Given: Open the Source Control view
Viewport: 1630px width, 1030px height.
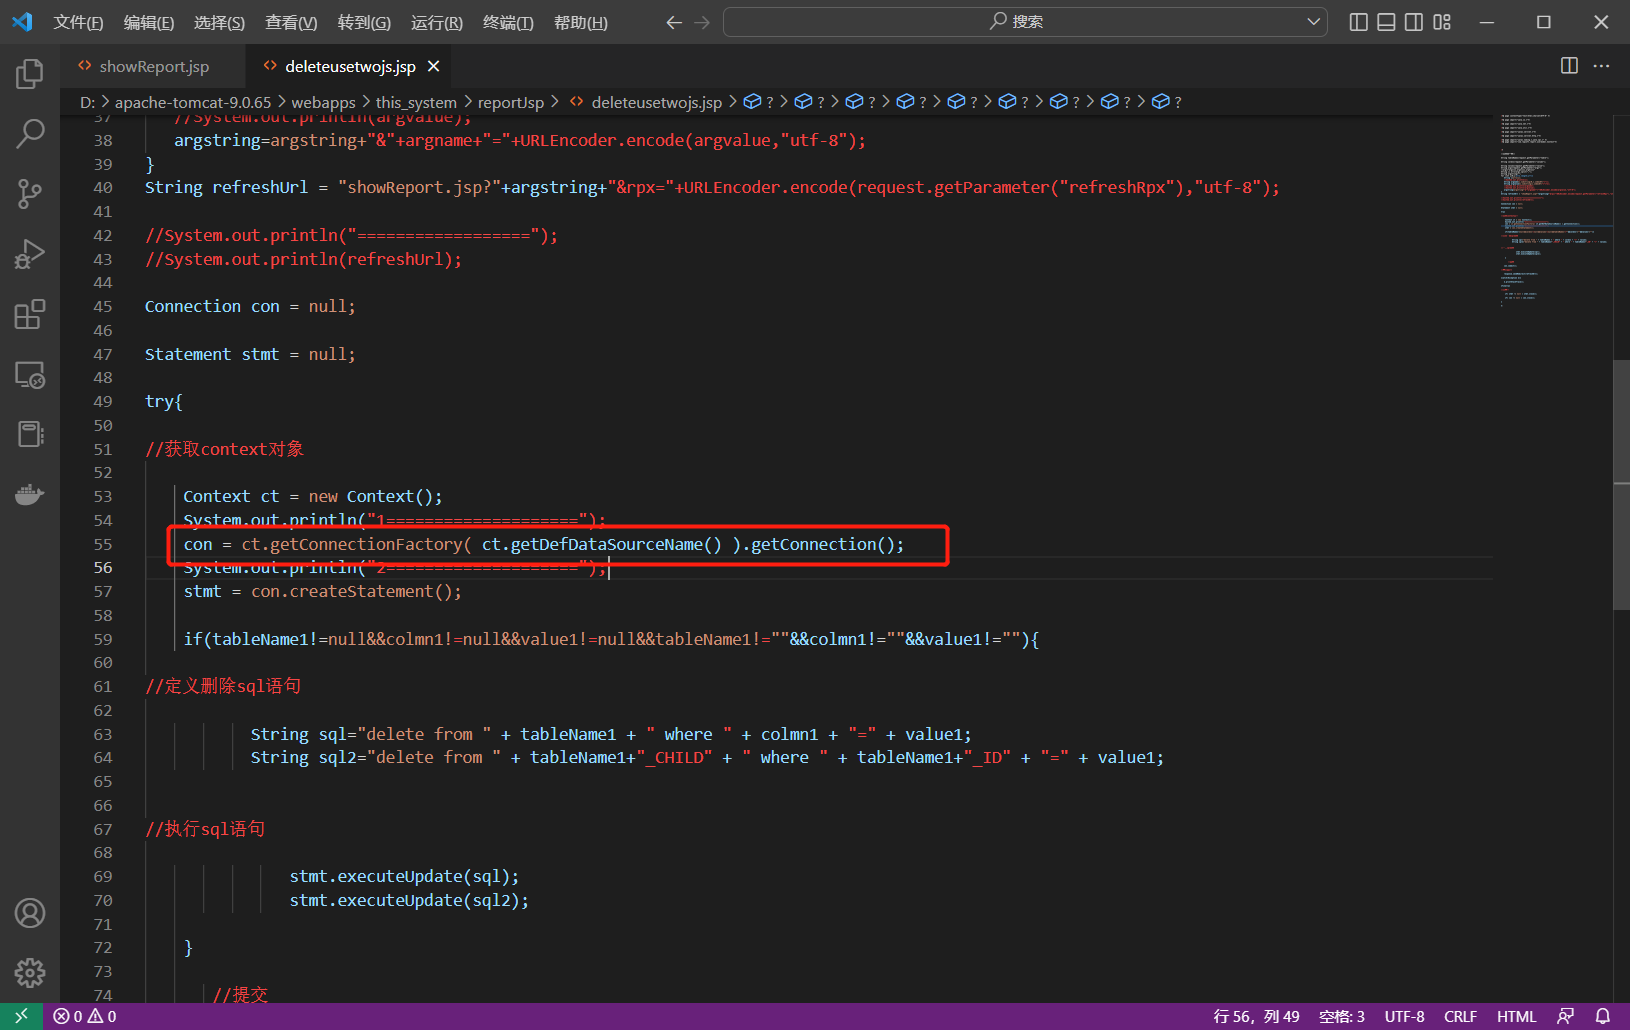Looking at the screenshot, I should tap(30, 194).
